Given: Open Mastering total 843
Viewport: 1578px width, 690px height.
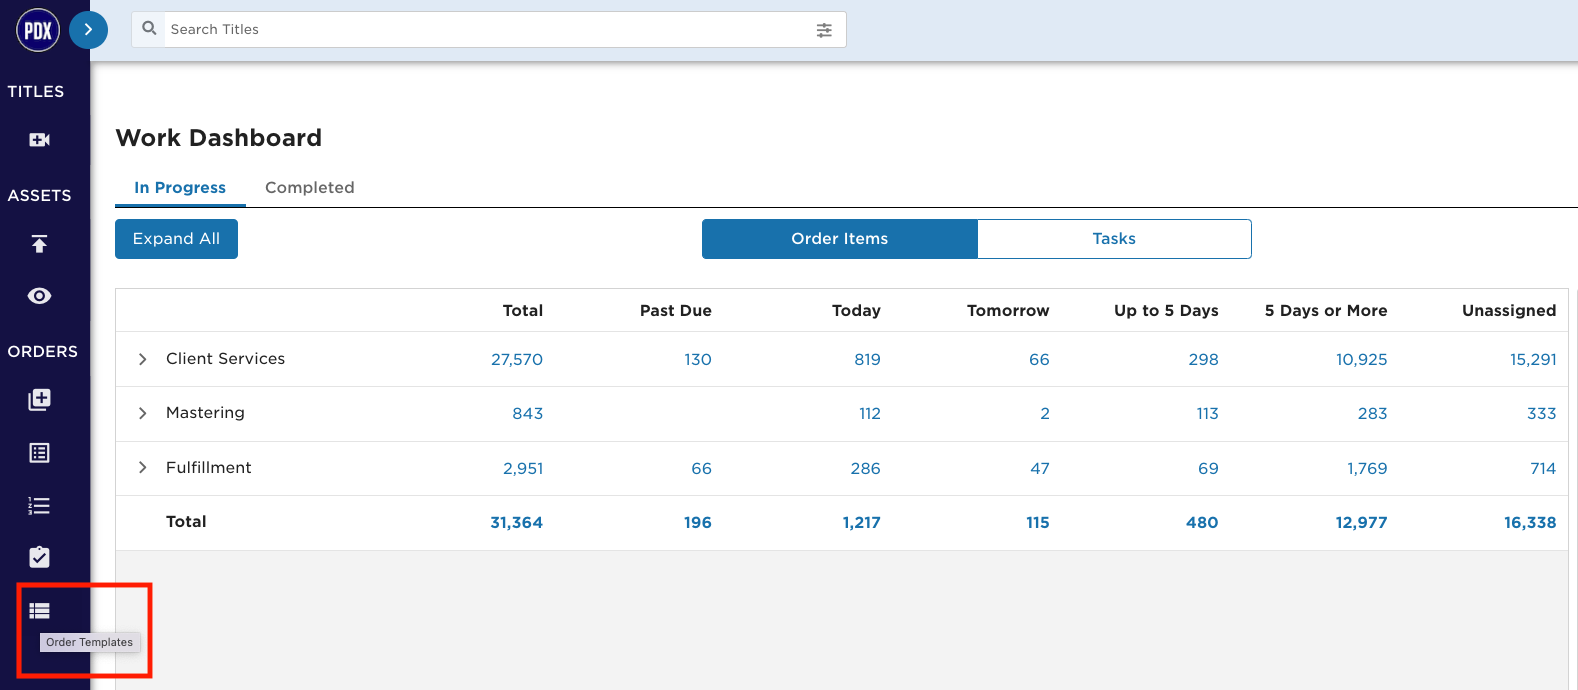Looking at the screenshot, I should [528, 414].
